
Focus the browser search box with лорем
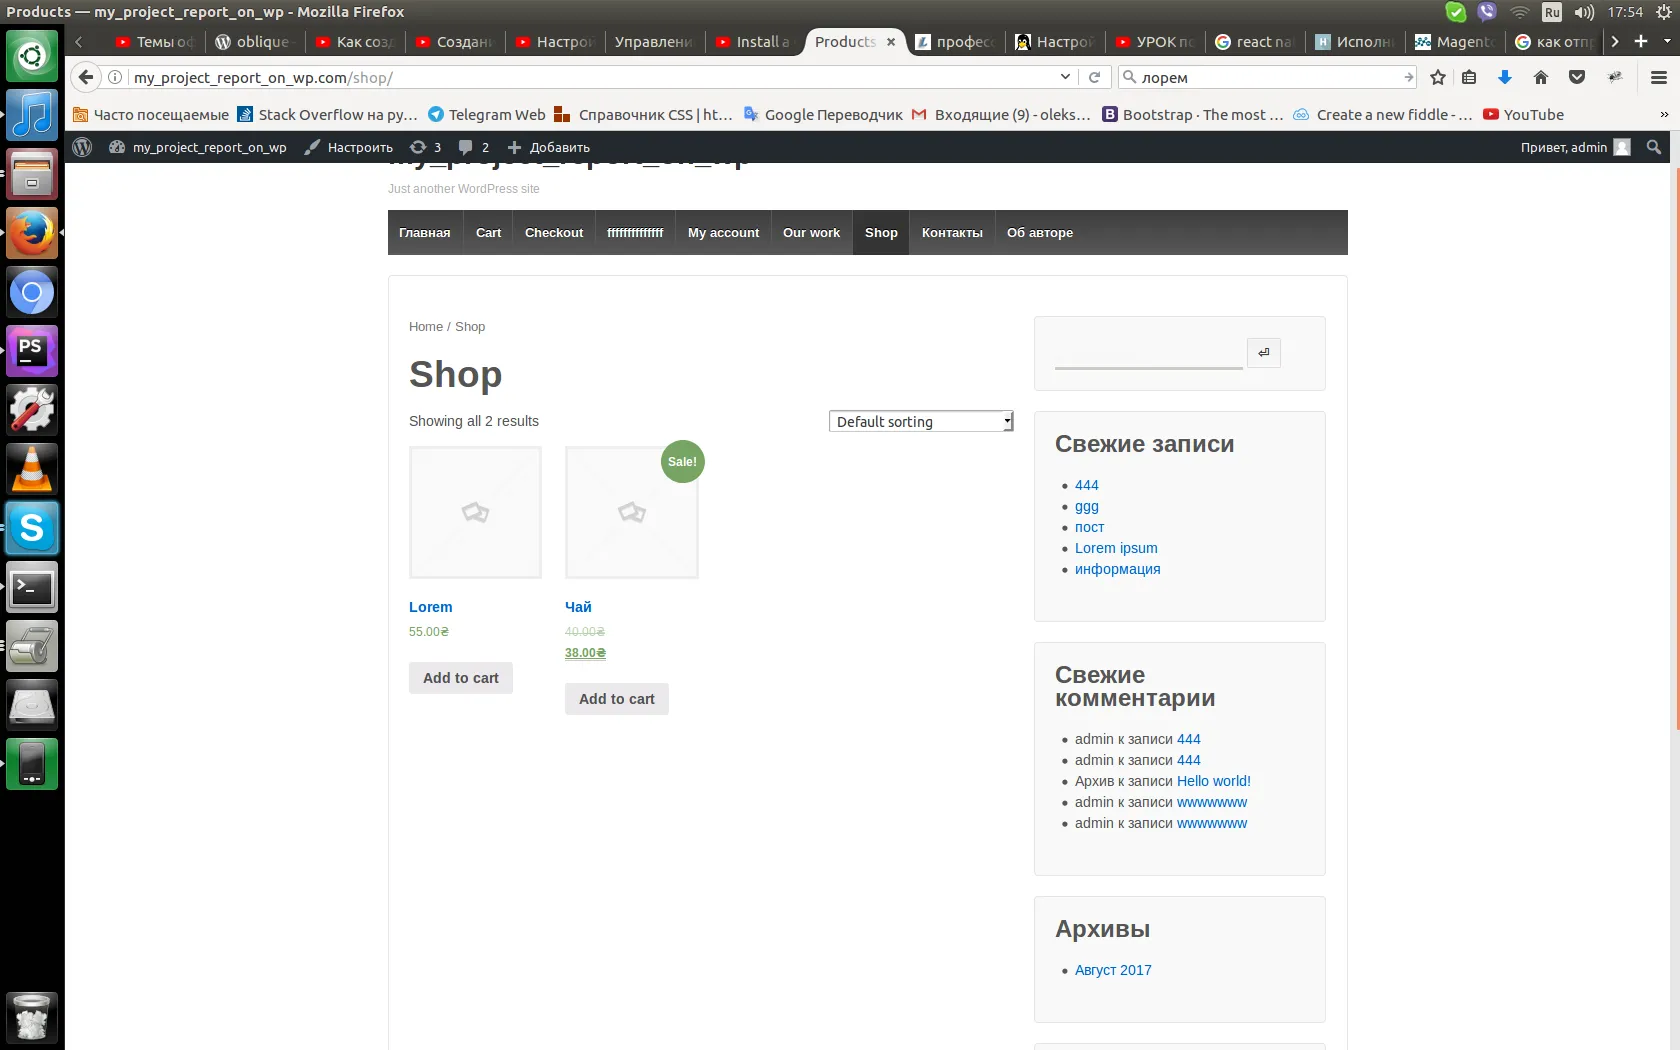pyautogui.click(x=1265, y=77)
